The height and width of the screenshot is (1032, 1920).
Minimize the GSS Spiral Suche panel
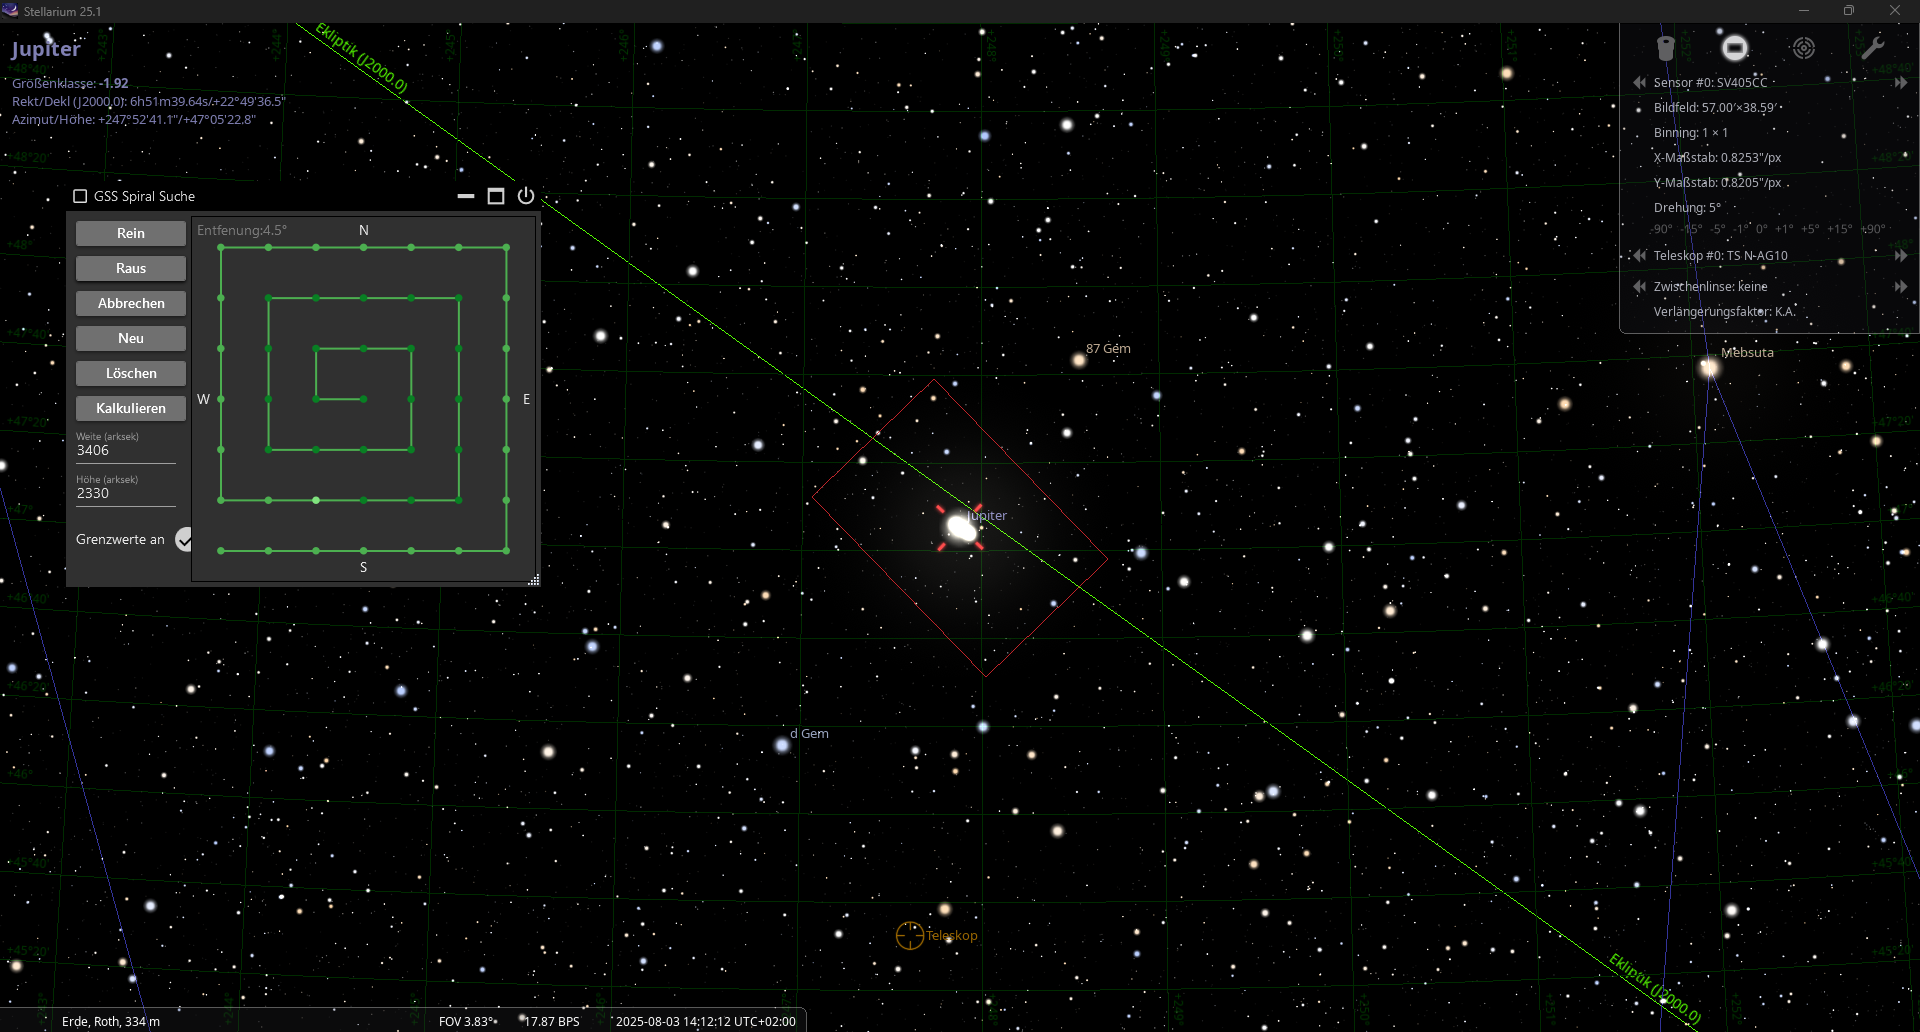(466, 196)
